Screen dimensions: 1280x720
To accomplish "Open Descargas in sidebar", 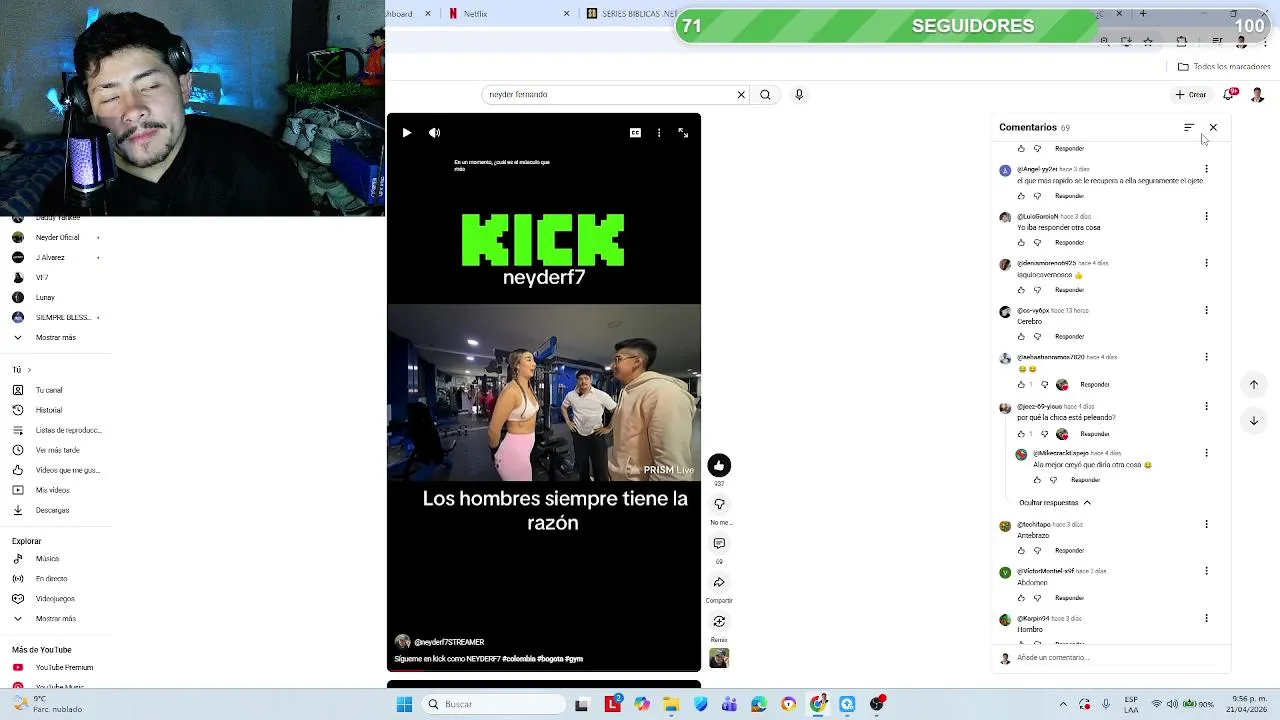I will (52, 510).
